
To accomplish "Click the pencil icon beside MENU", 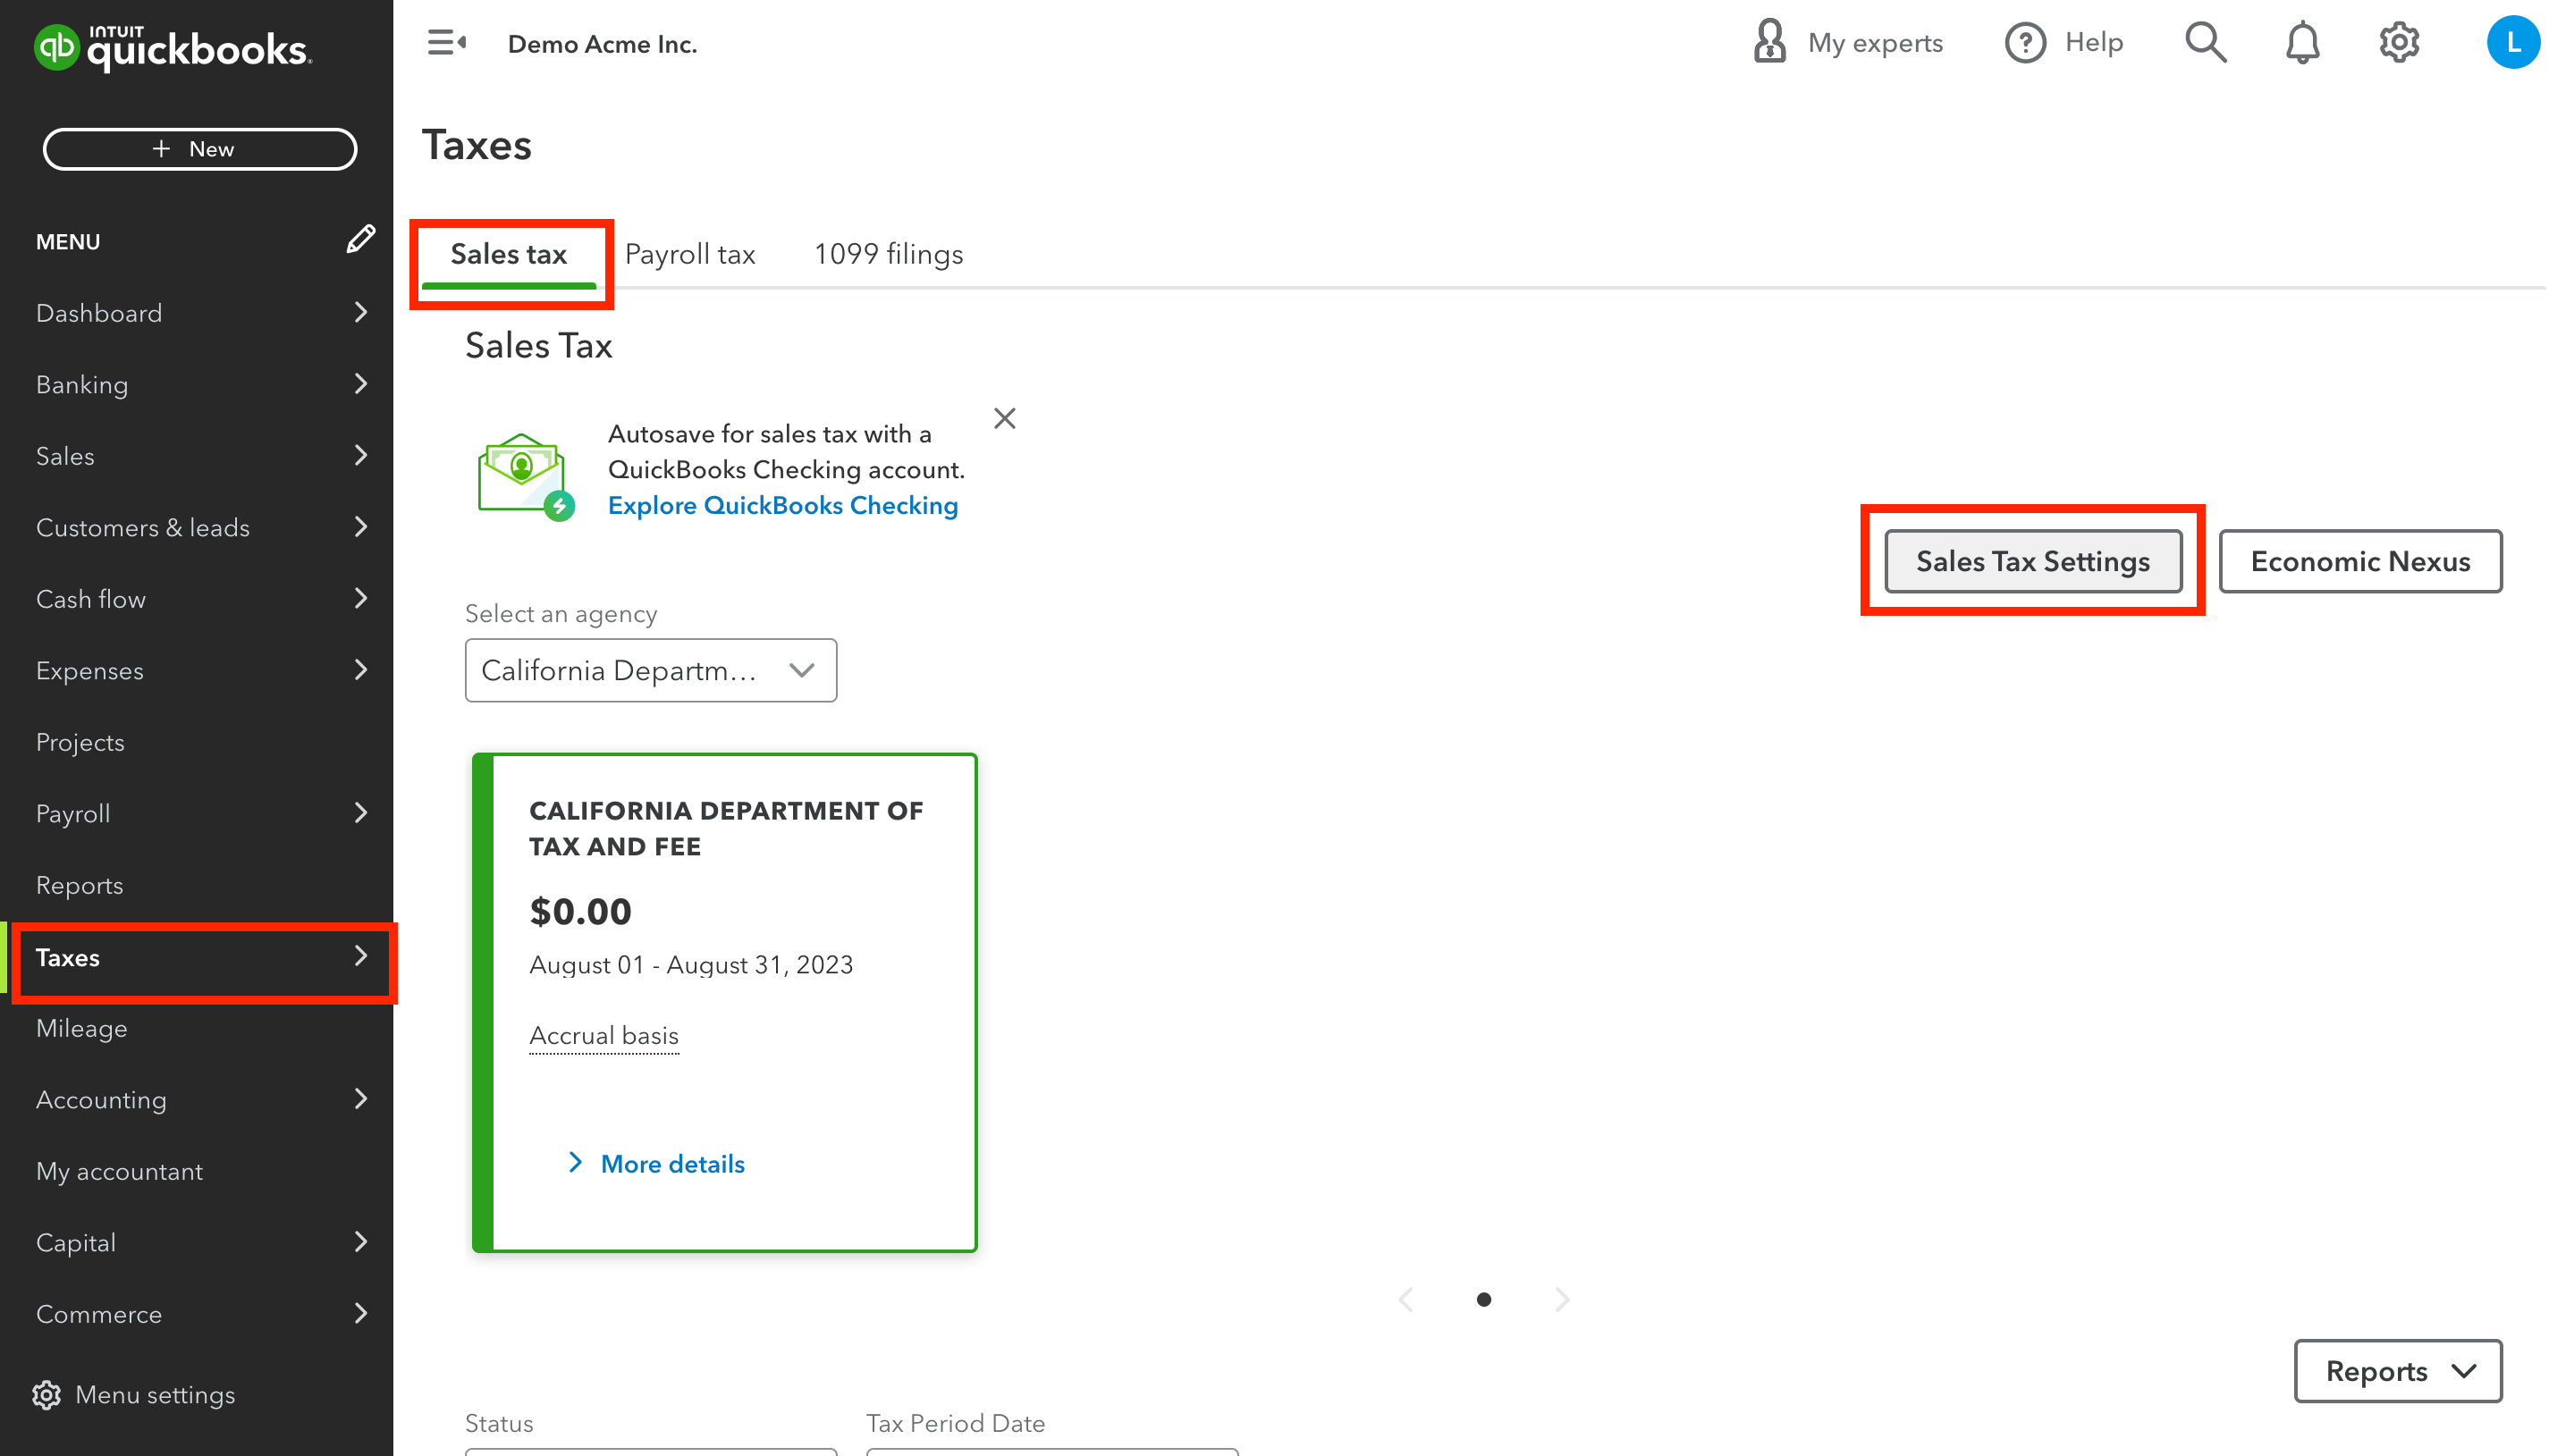I will coord(361,240).
